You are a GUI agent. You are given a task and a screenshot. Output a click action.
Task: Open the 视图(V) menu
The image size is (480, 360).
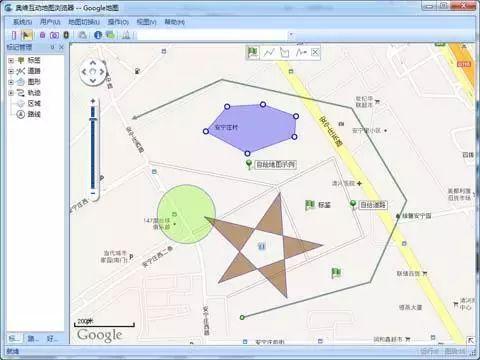[146, 22]
